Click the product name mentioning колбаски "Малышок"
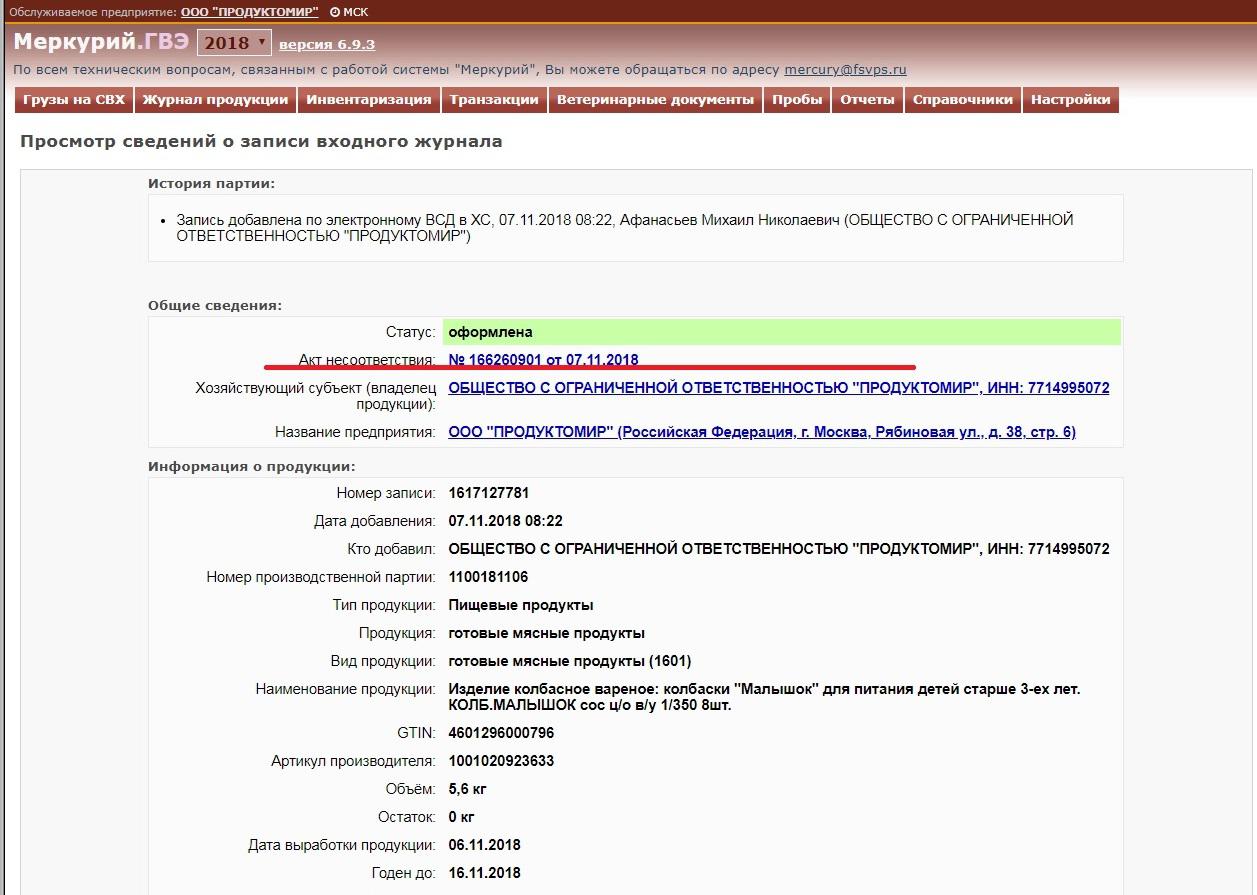The width and height of the screenshot is (1257, 895). pyautogui.click(x=765, y=697)
